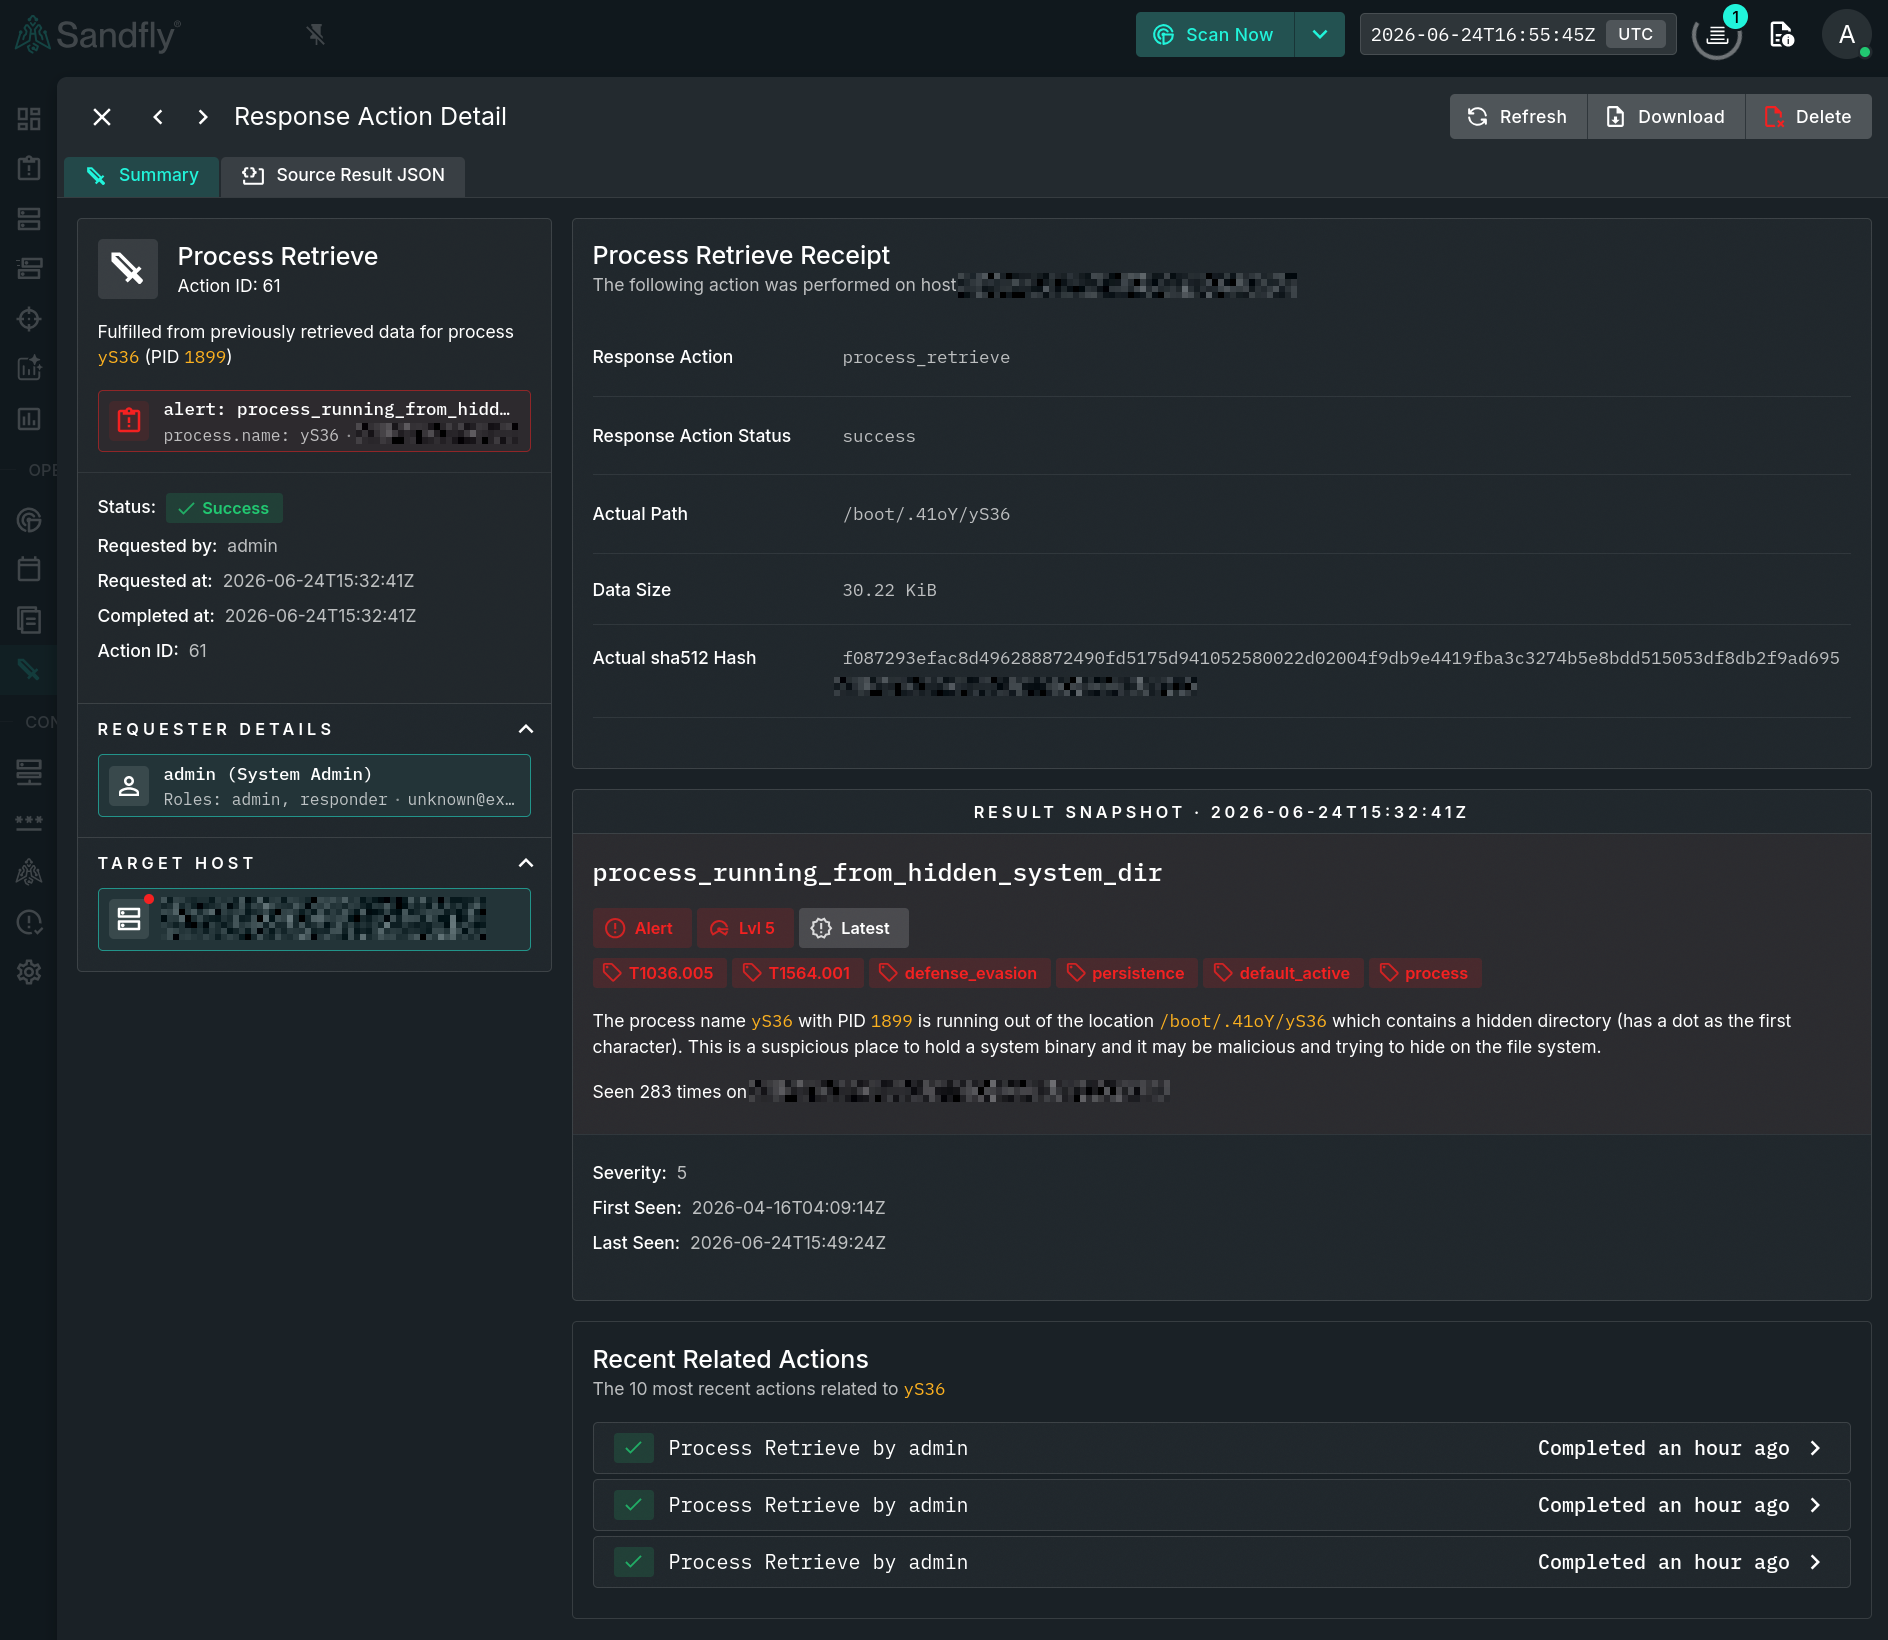Click the /boot/.41oY/yS36 actual path value

click(926, 514)
